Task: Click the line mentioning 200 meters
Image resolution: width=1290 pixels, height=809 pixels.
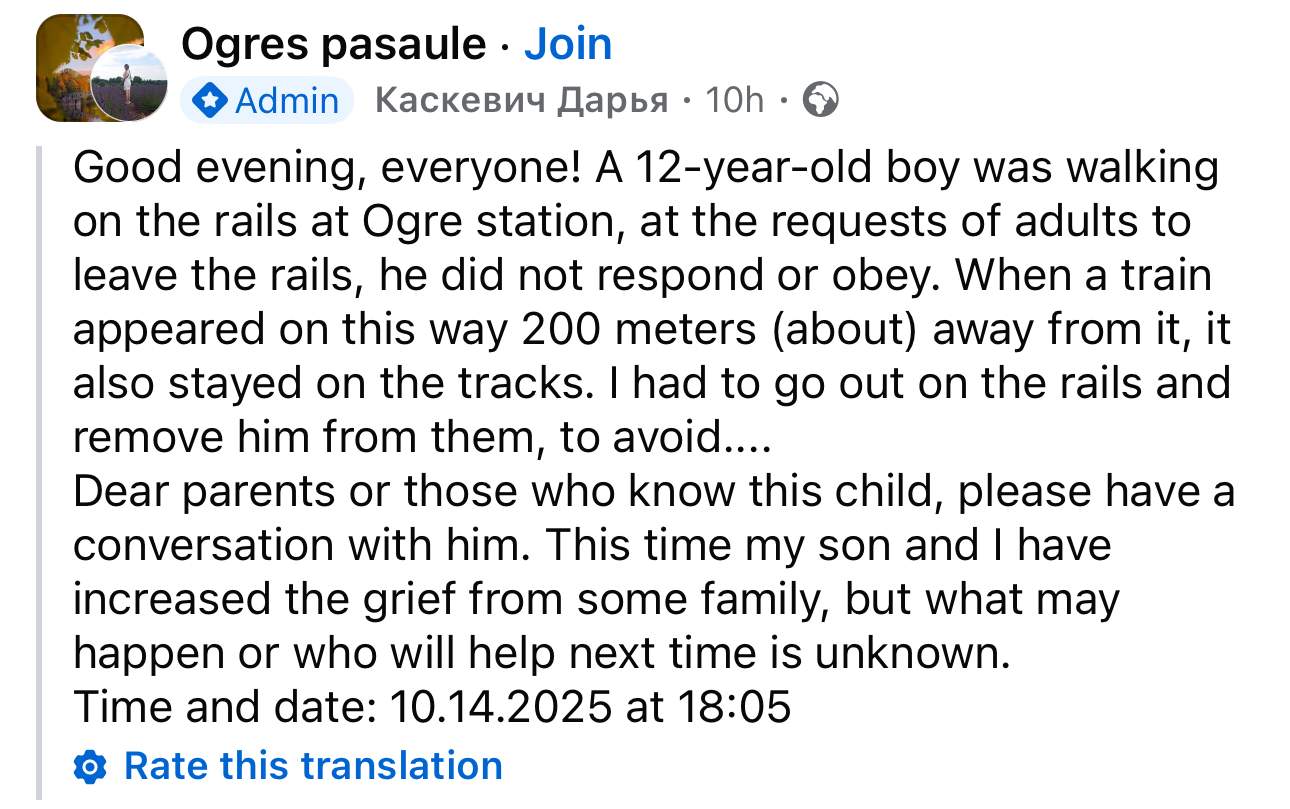Action: pyautogui.click(x=651, y=330)
